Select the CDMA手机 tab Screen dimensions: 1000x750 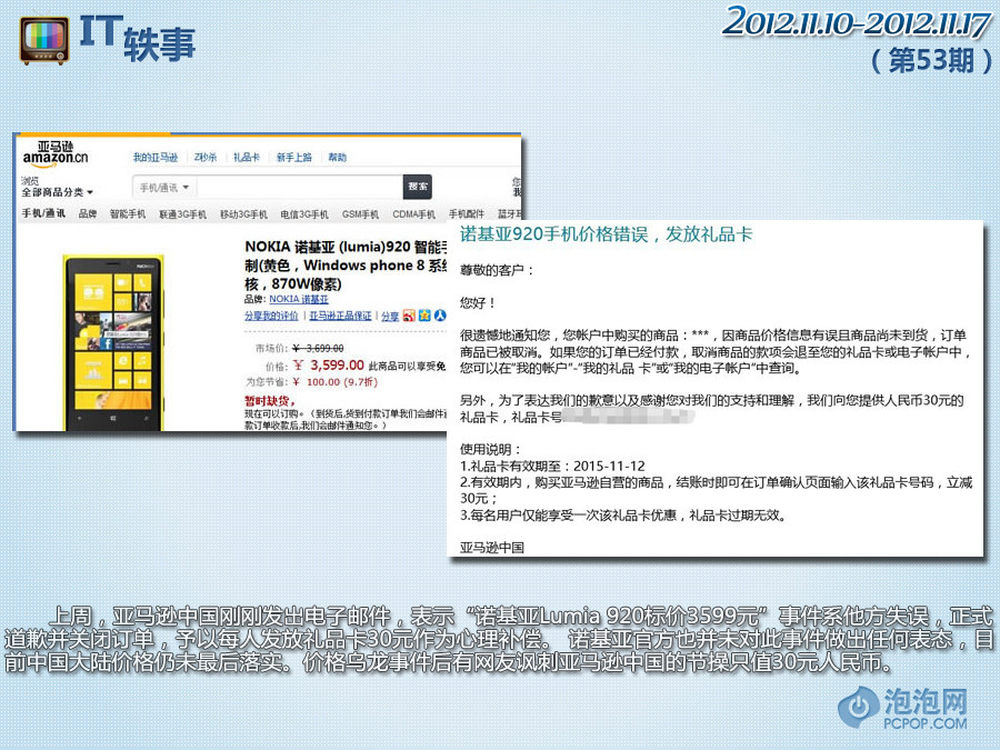(414, 214)
